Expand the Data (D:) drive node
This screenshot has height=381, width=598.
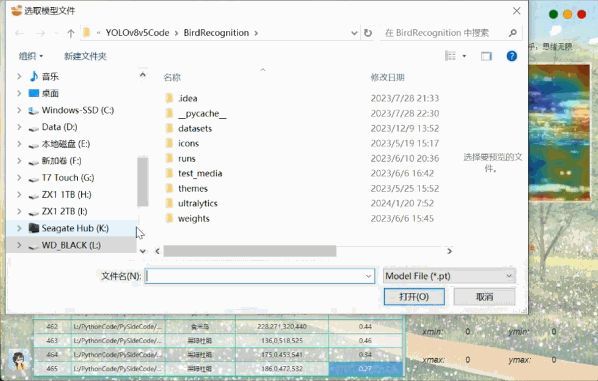click(x=19, y=127)
